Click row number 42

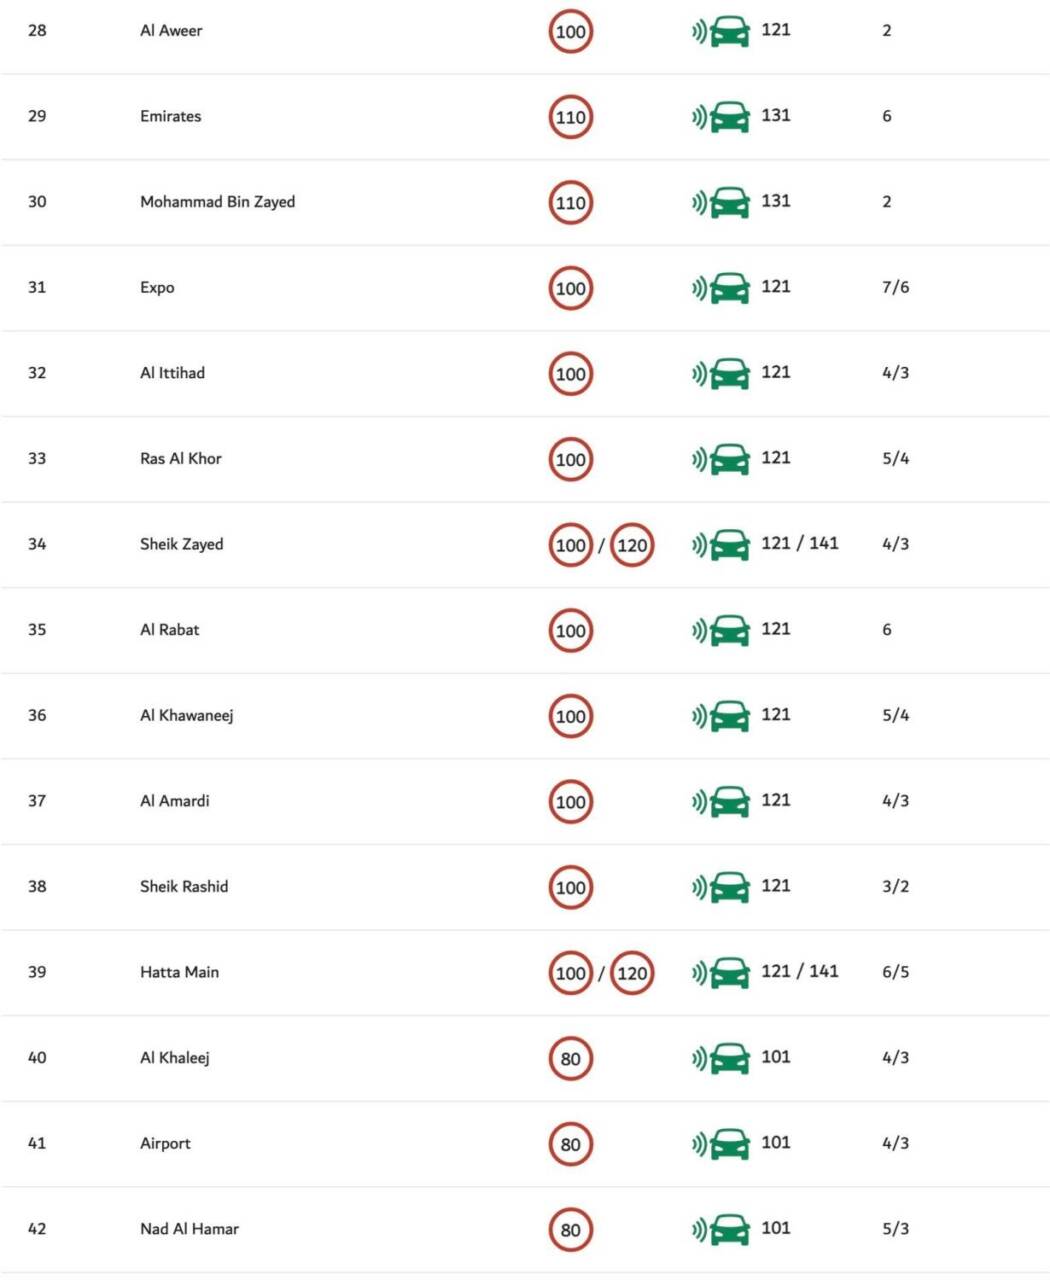tap(37, 1229)
